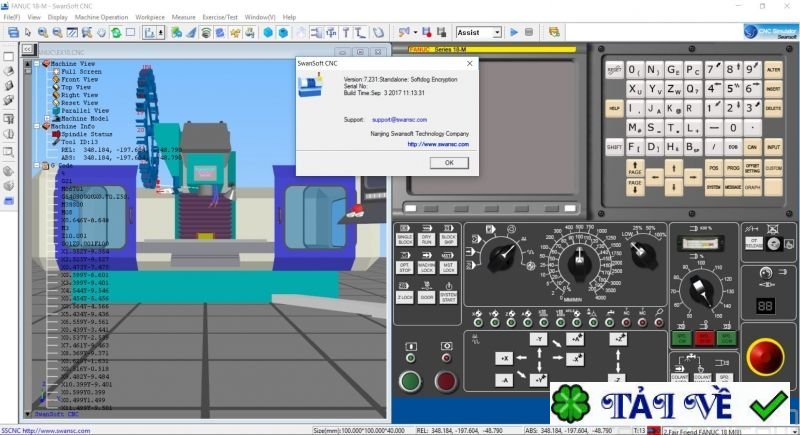Click the Top View cube icon

(55, 87)
